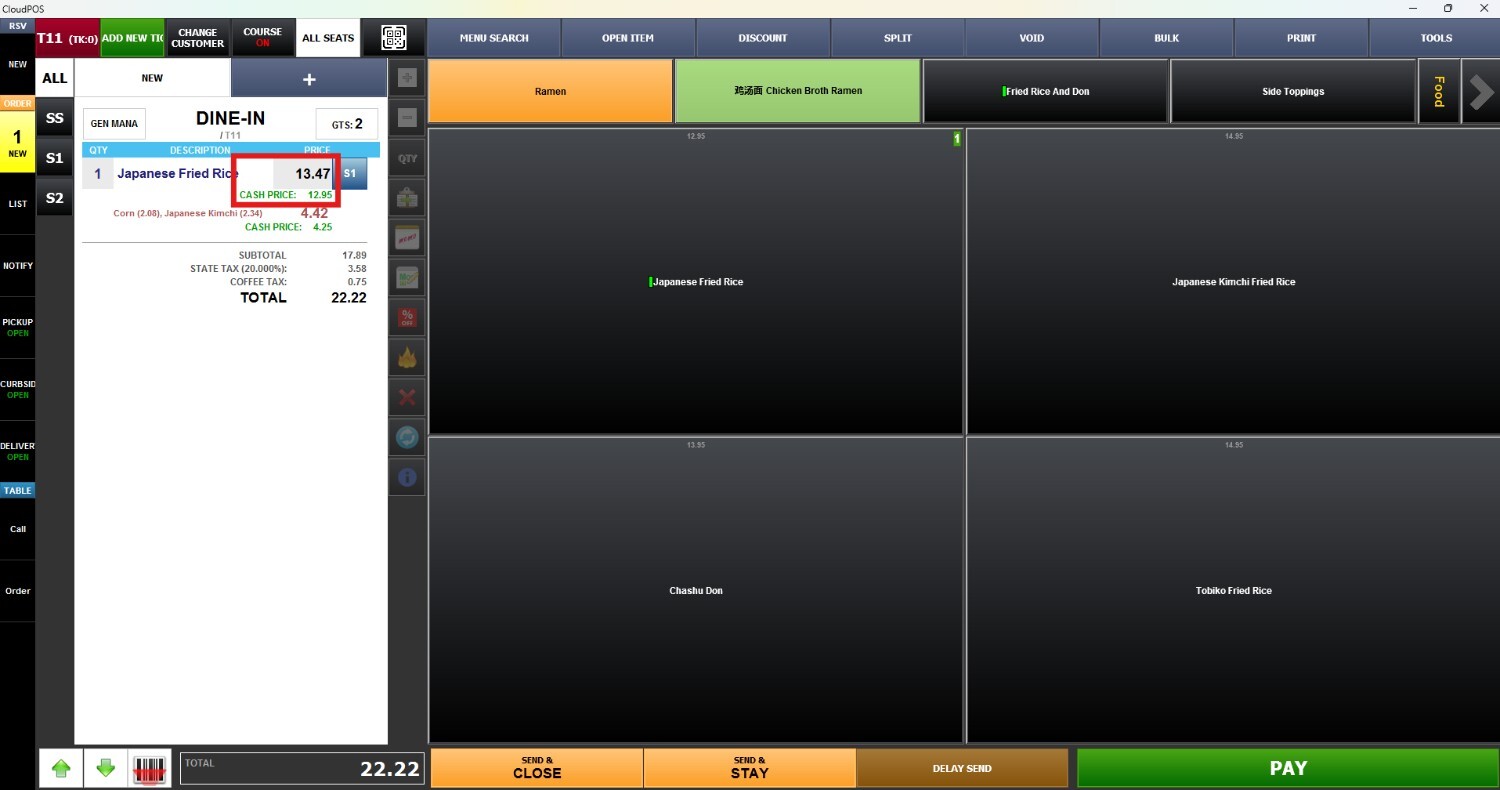
Task: Select seat S1 in seat list
Action: click(x=55, y=158)
